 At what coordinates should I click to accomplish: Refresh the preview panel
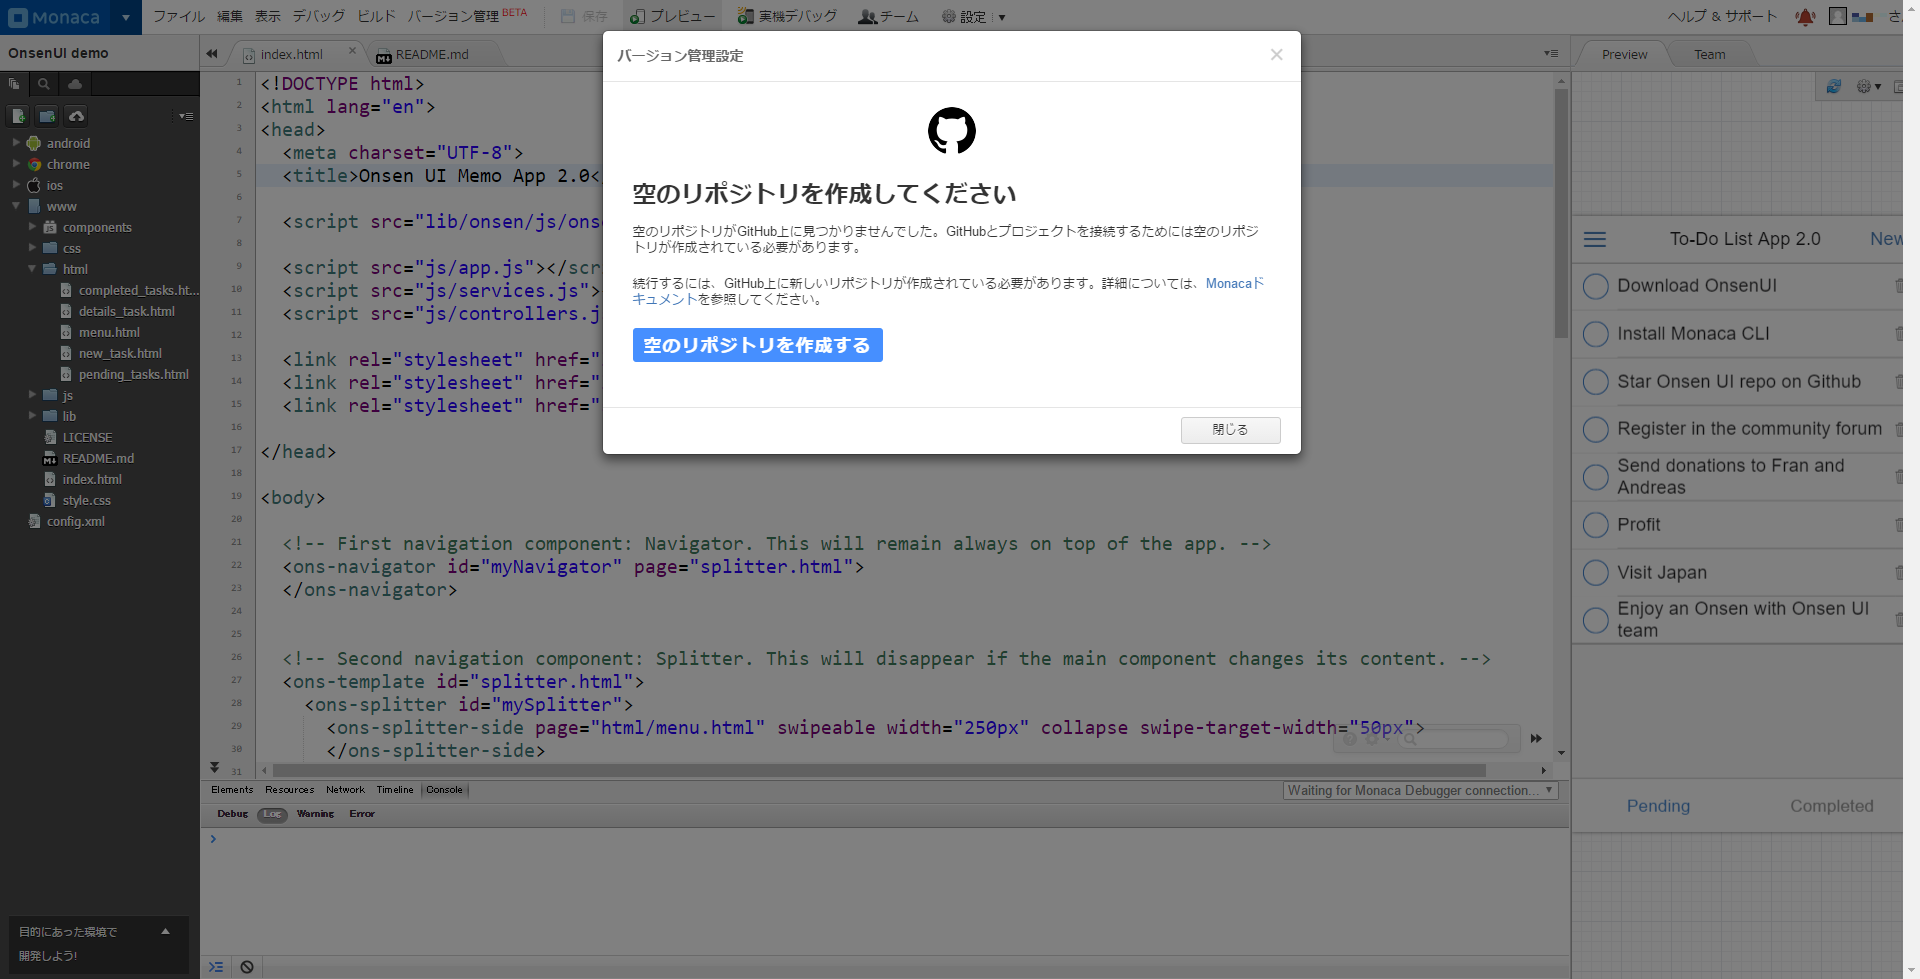[x=1833, y=87]
